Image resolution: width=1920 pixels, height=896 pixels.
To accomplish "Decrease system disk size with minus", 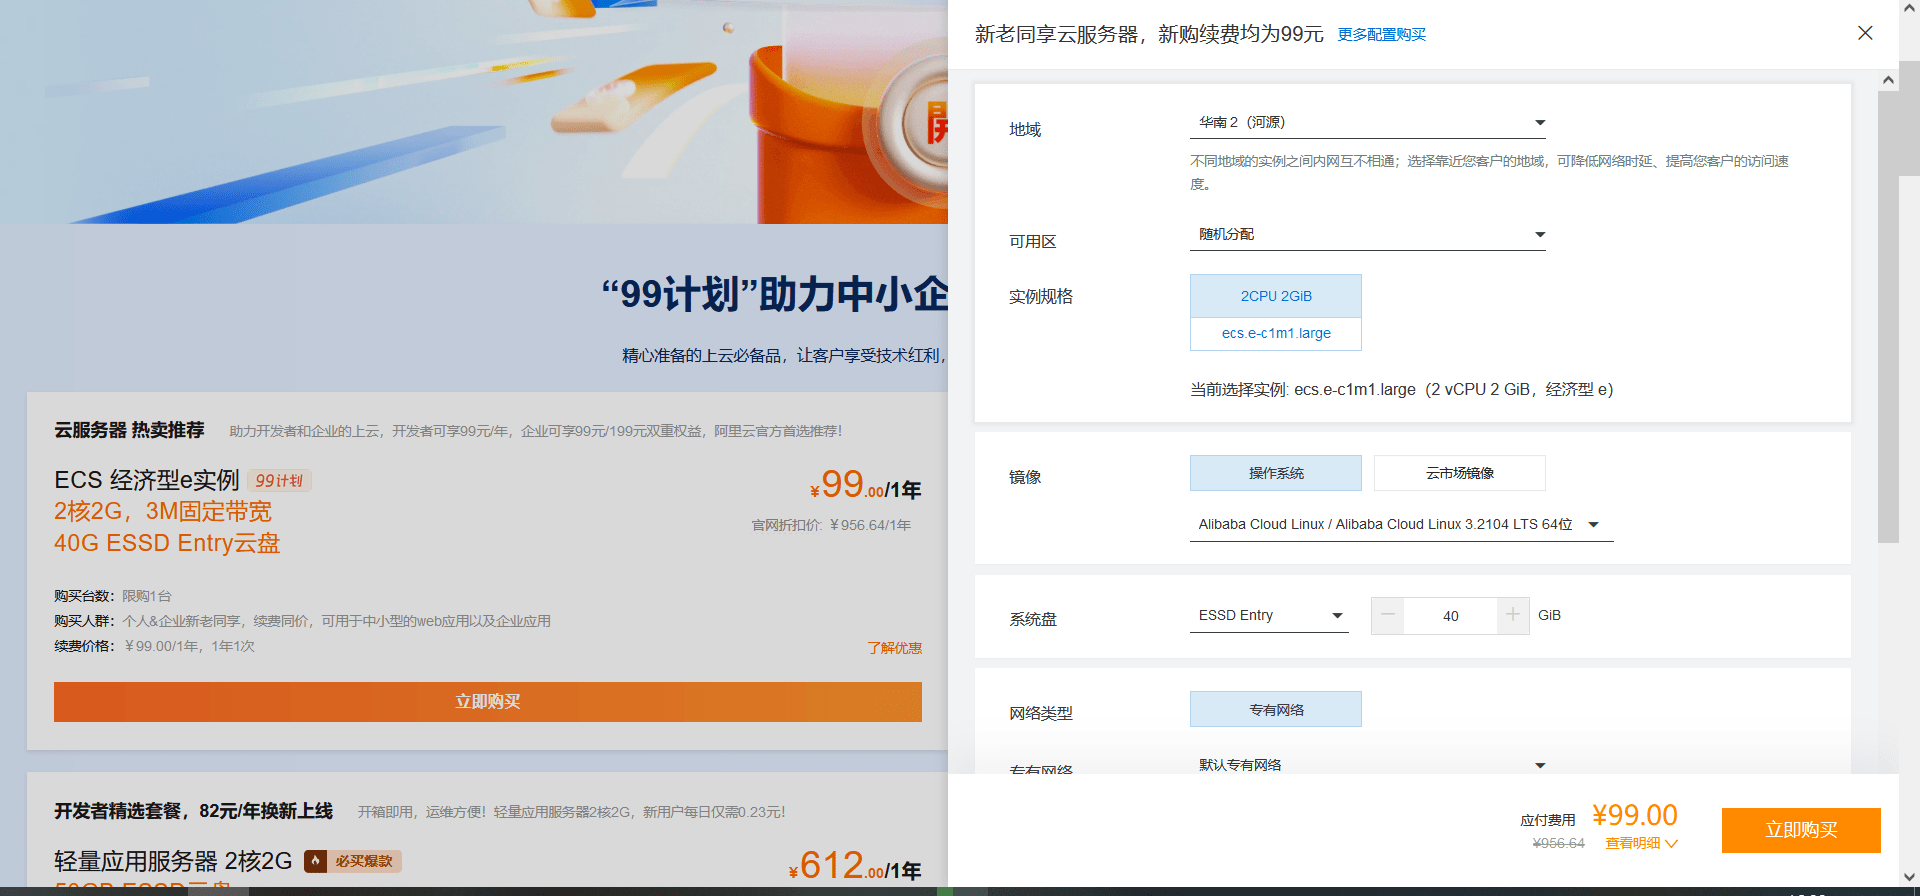I will tap(1388, 616).
